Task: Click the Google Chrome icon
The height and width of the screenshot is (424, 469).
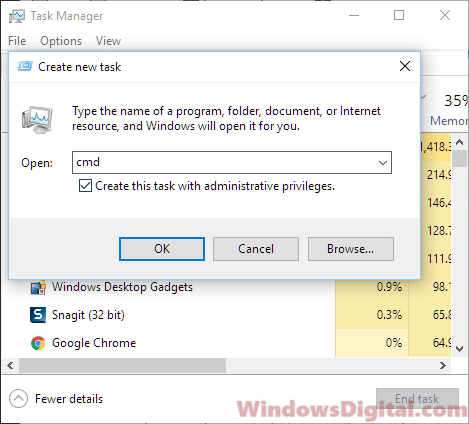Action: click(38, 343)
